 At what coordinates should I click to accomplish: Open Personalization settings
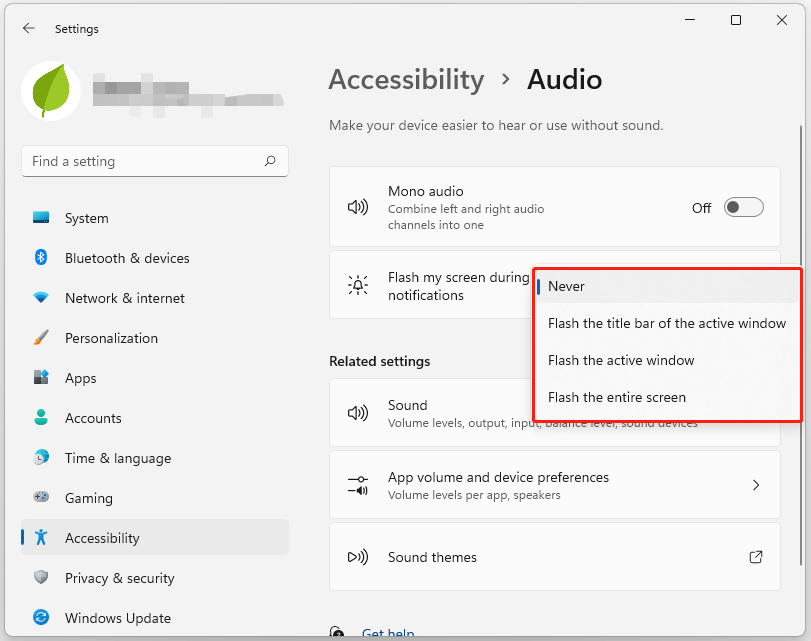111,338
